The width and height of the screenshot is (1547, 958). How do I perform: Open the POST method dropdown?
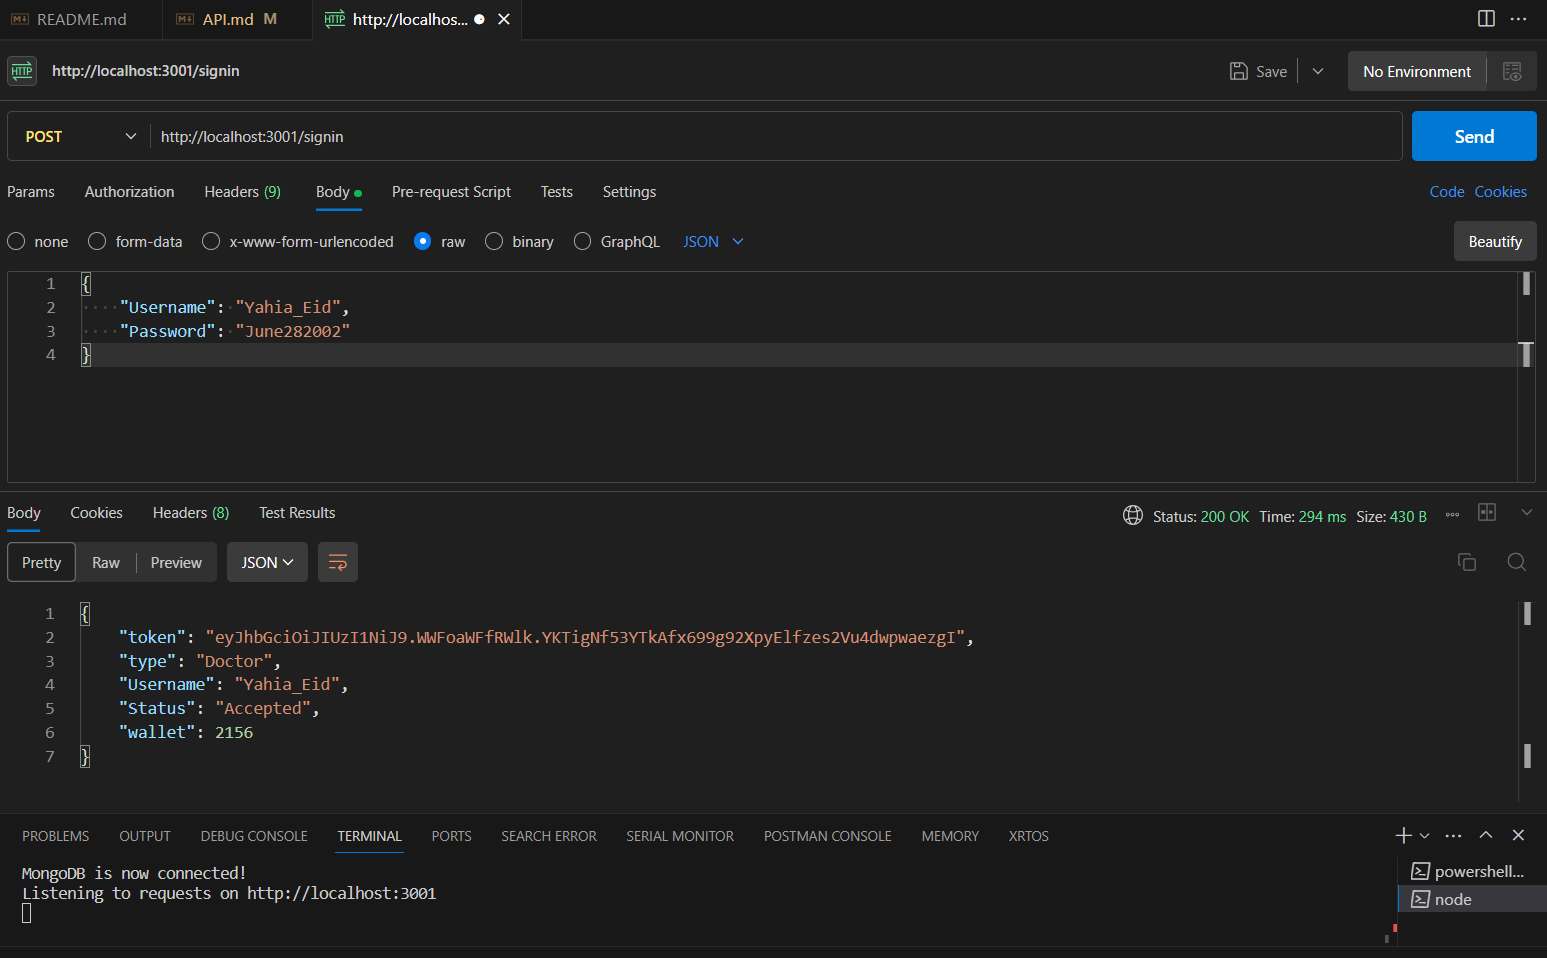pos(79,136)
